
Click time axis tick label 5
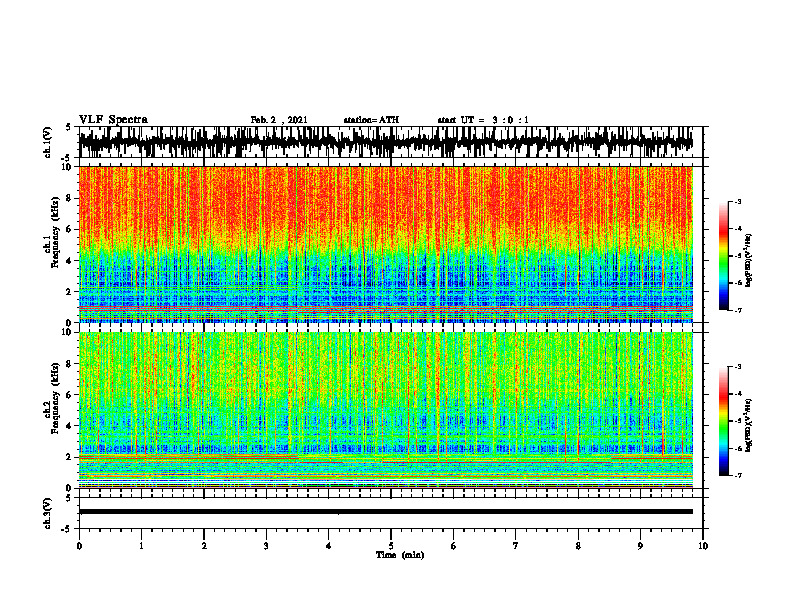(x=391, y=546)
